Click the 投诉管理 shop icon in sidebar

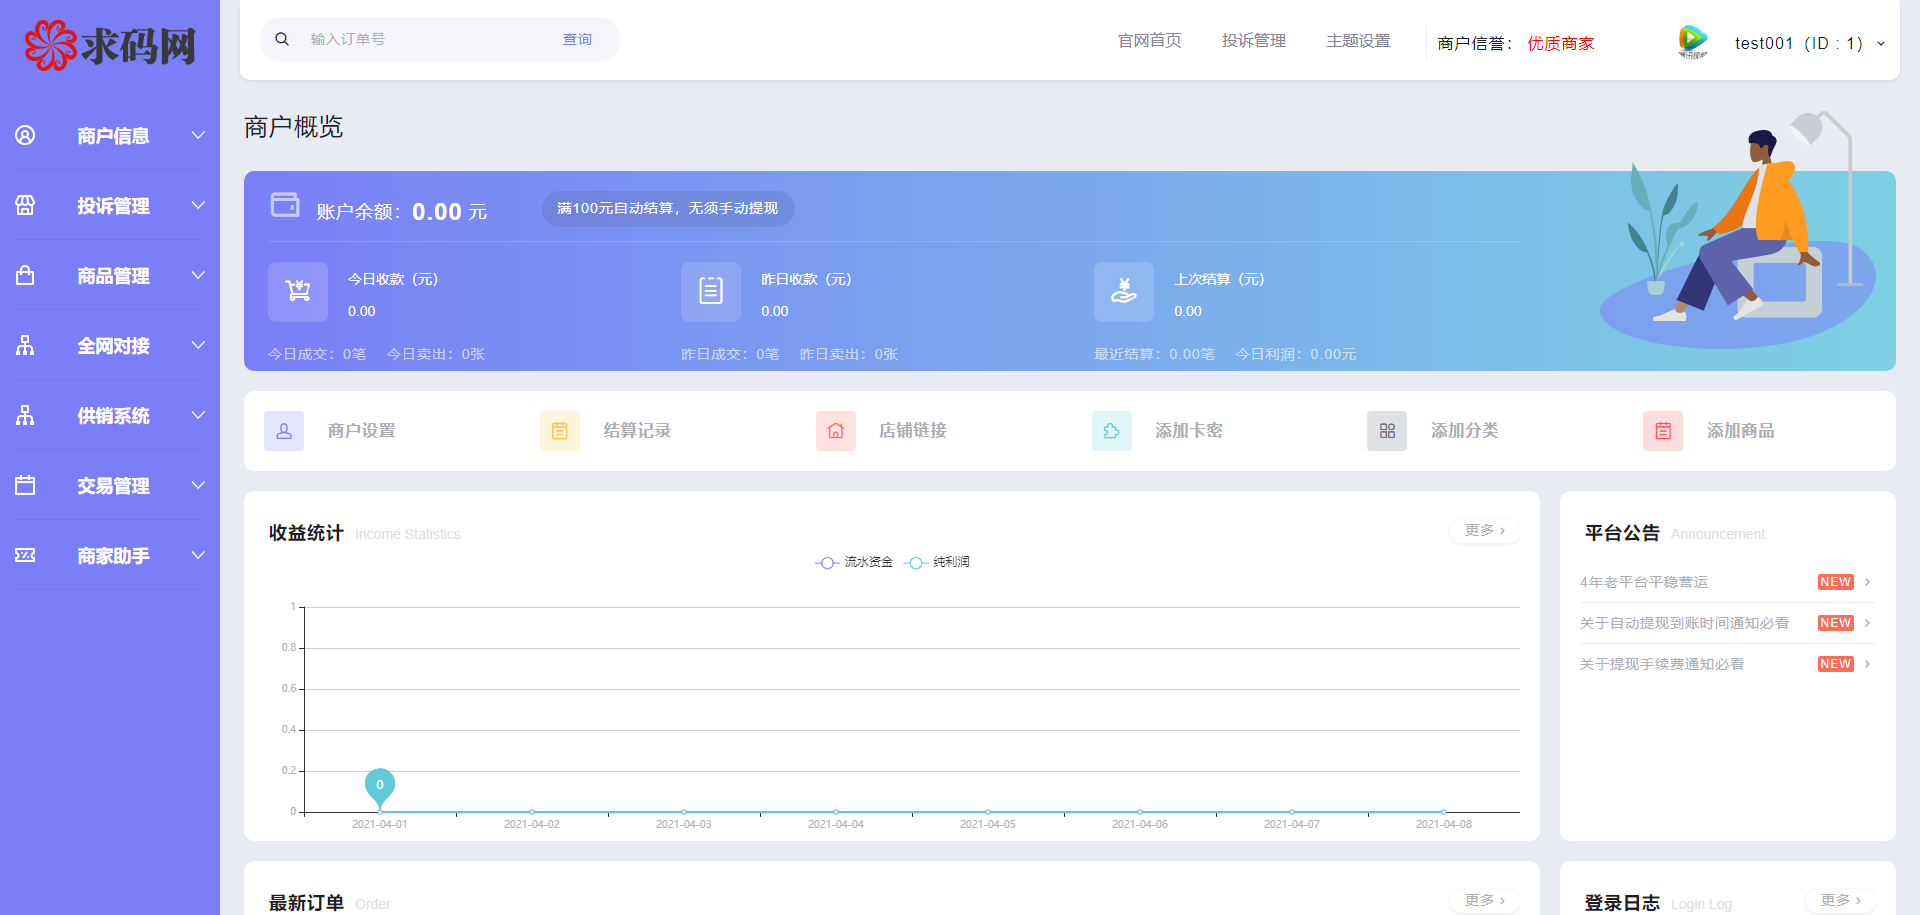pos(25,205)
